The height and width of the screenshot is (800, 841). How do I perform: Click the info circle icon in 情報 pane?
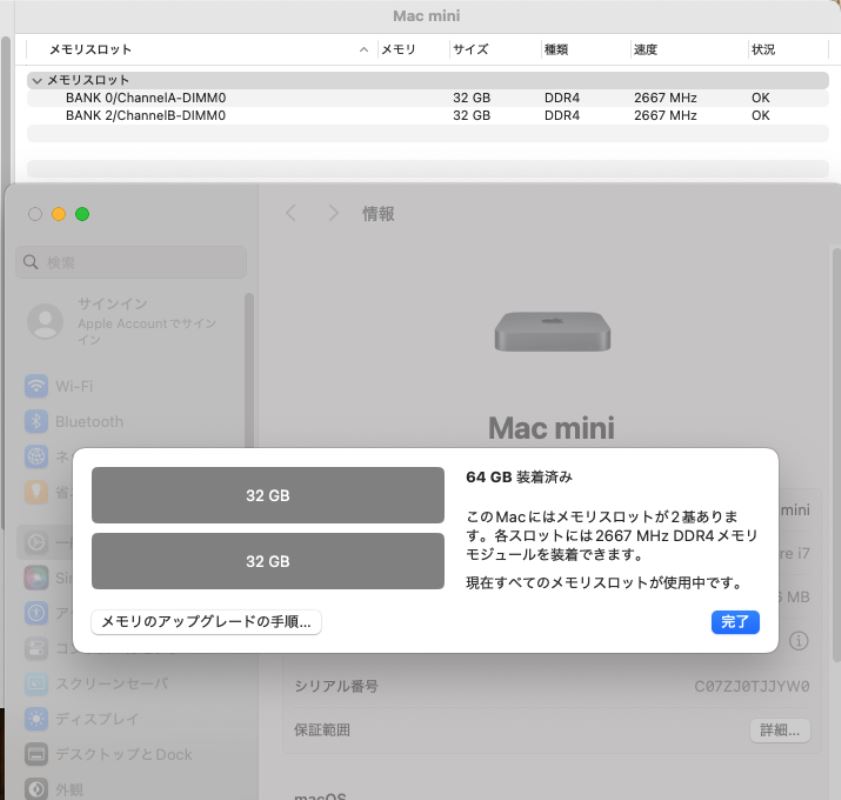pyautogui.click(x=799, y=641)
